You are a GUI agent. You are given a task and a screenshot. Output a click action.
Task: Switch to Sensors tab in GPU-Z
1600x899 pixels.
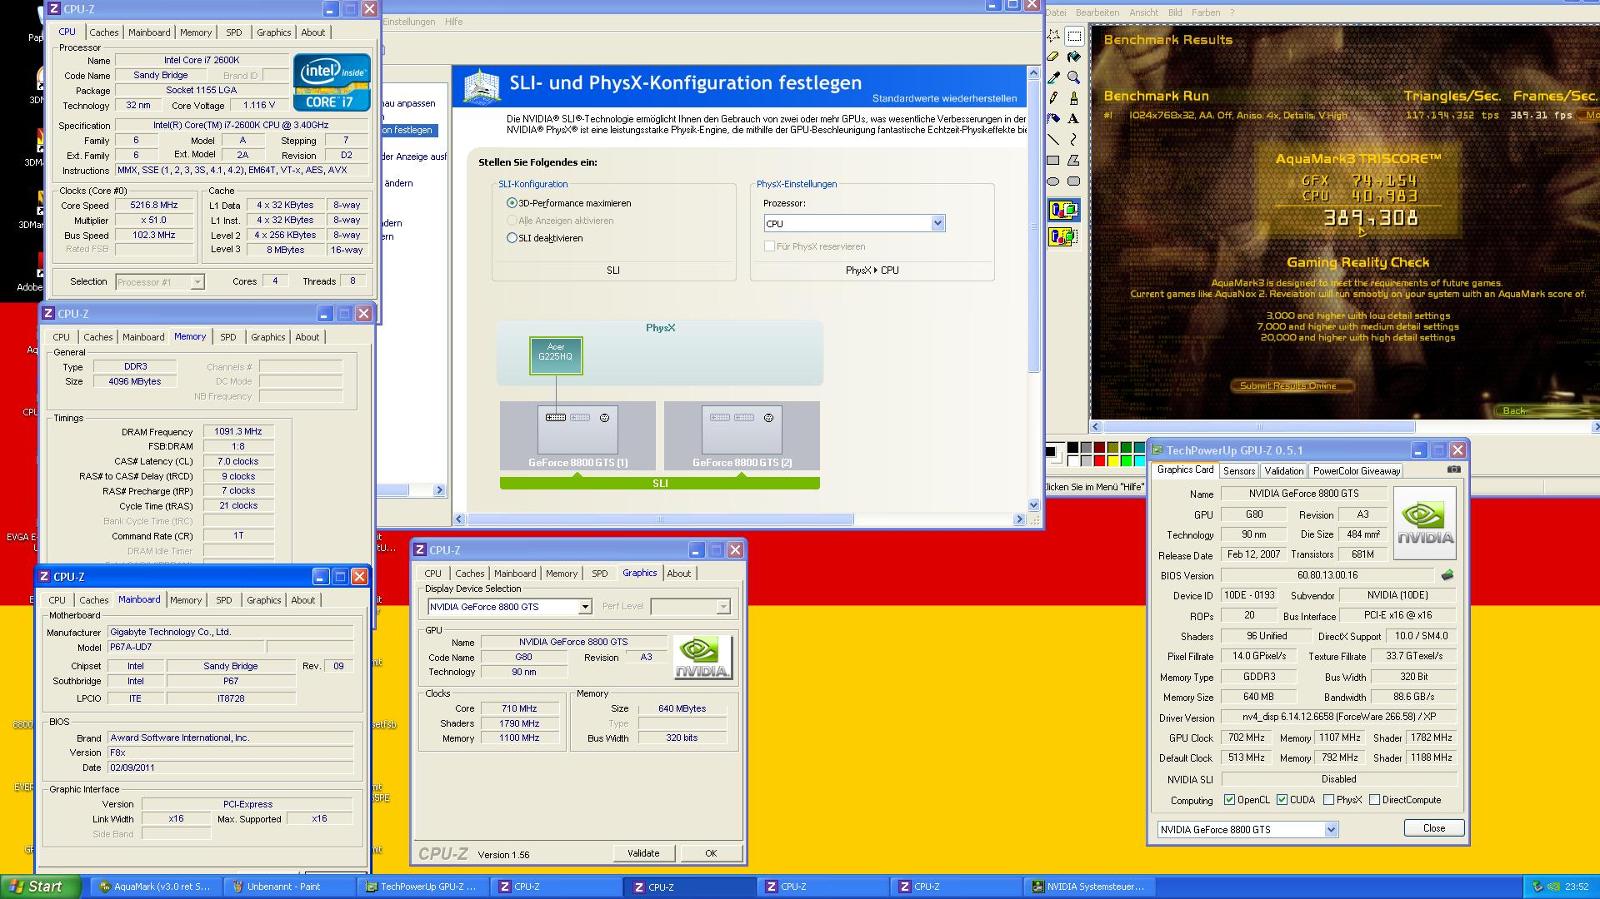pyautogui.click(x=1239, y=471)
